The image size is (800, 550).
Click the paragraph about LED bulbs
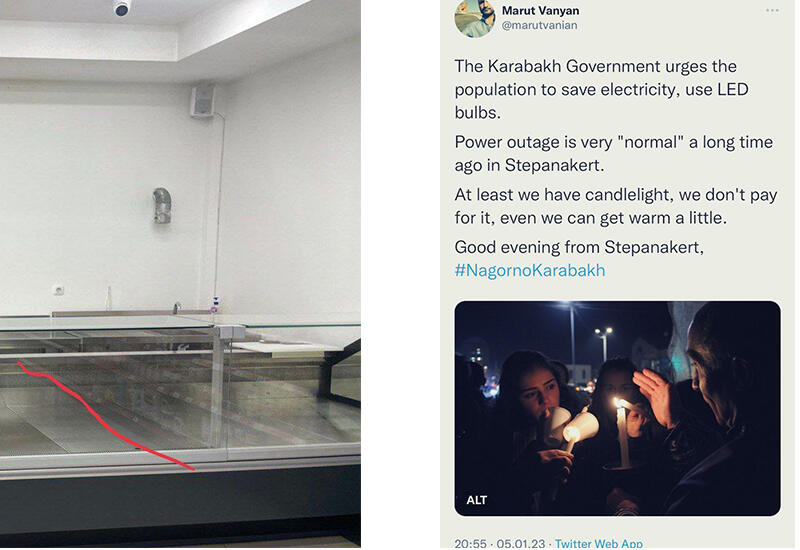601,89
